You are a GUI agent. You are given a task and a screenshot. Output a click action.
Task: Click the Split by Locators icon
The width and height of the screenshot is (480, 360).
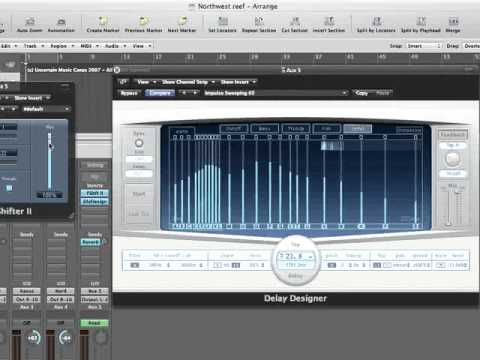[376, 22]
